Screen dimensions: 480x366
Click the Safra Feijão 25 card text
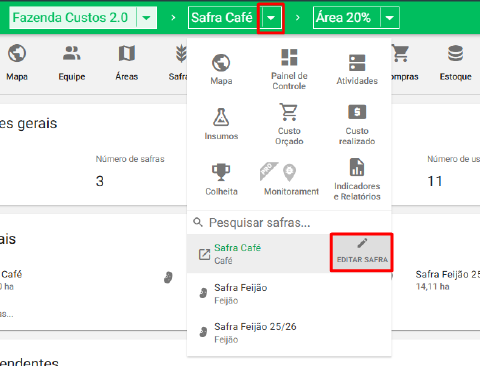pos(447,275)
